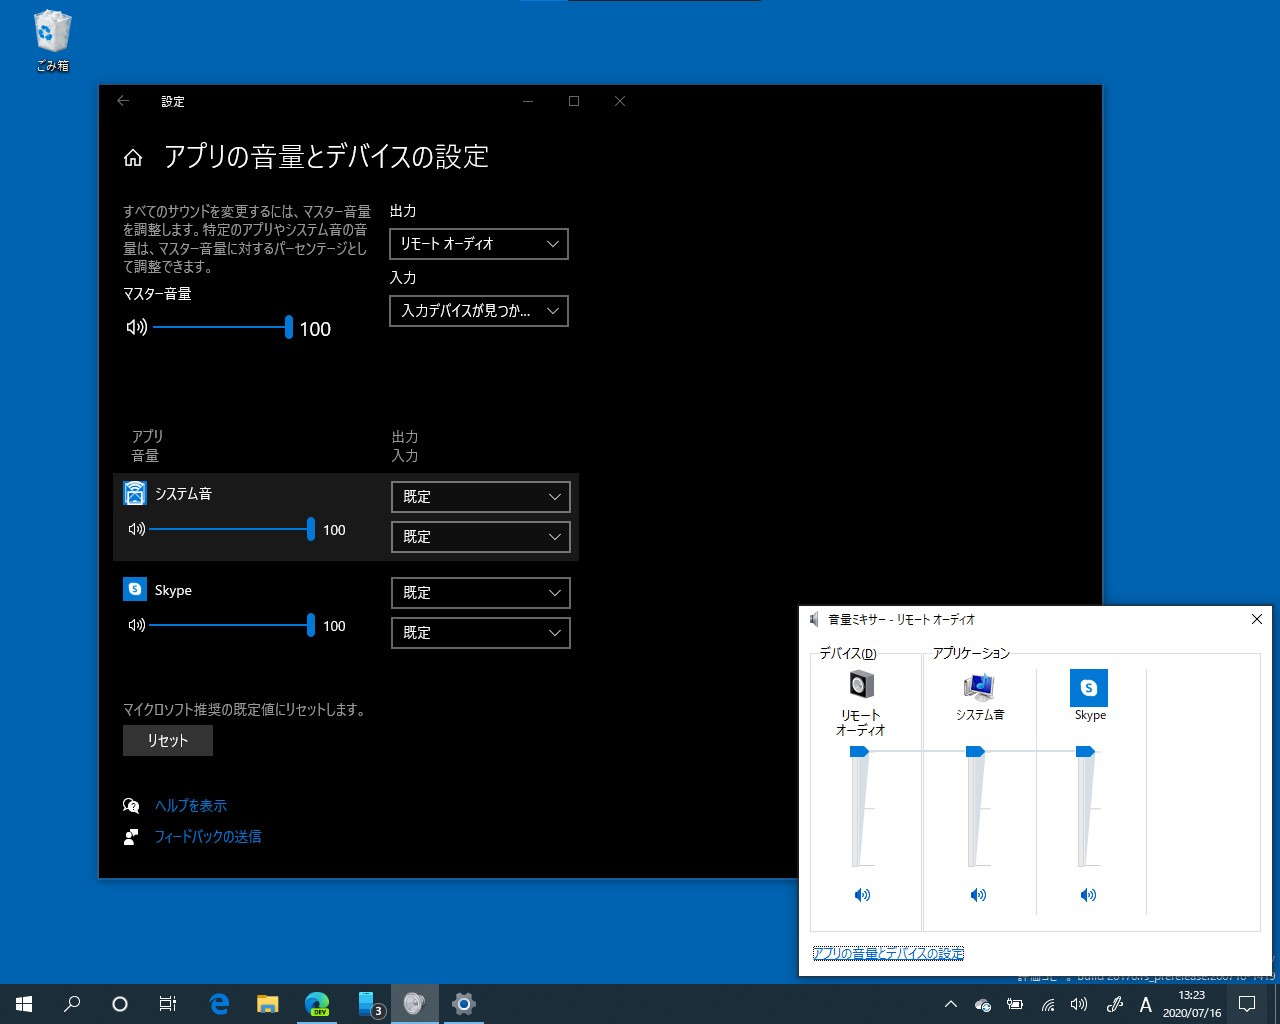The width and height of the screenshot is (1280, 1024).
Task: Expand the システム音 output 既定 dropdown
Action: (481, 497)
